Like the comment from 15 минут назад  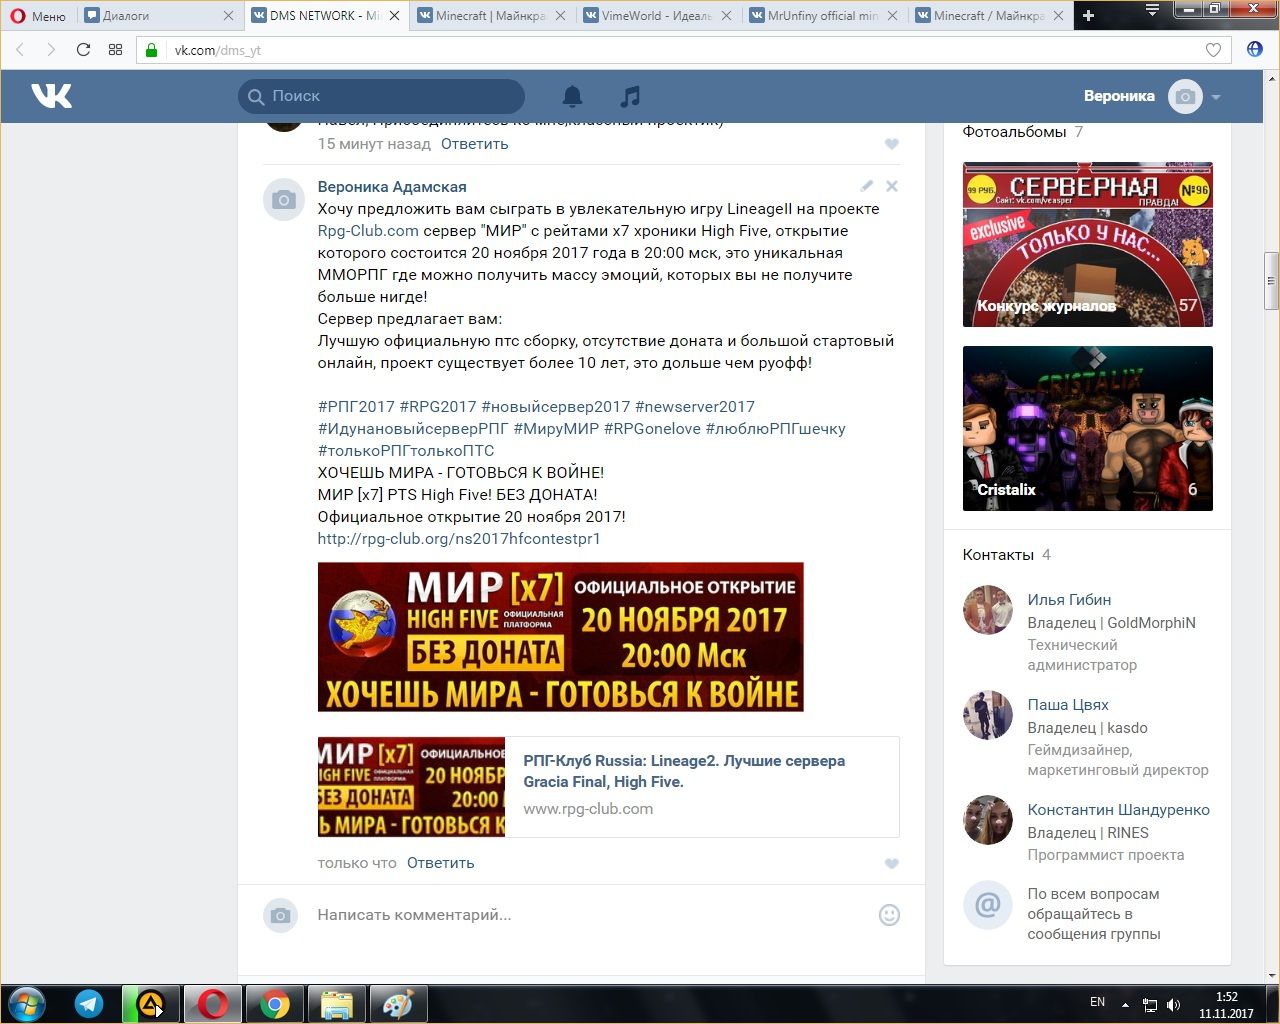pos(892,144)
